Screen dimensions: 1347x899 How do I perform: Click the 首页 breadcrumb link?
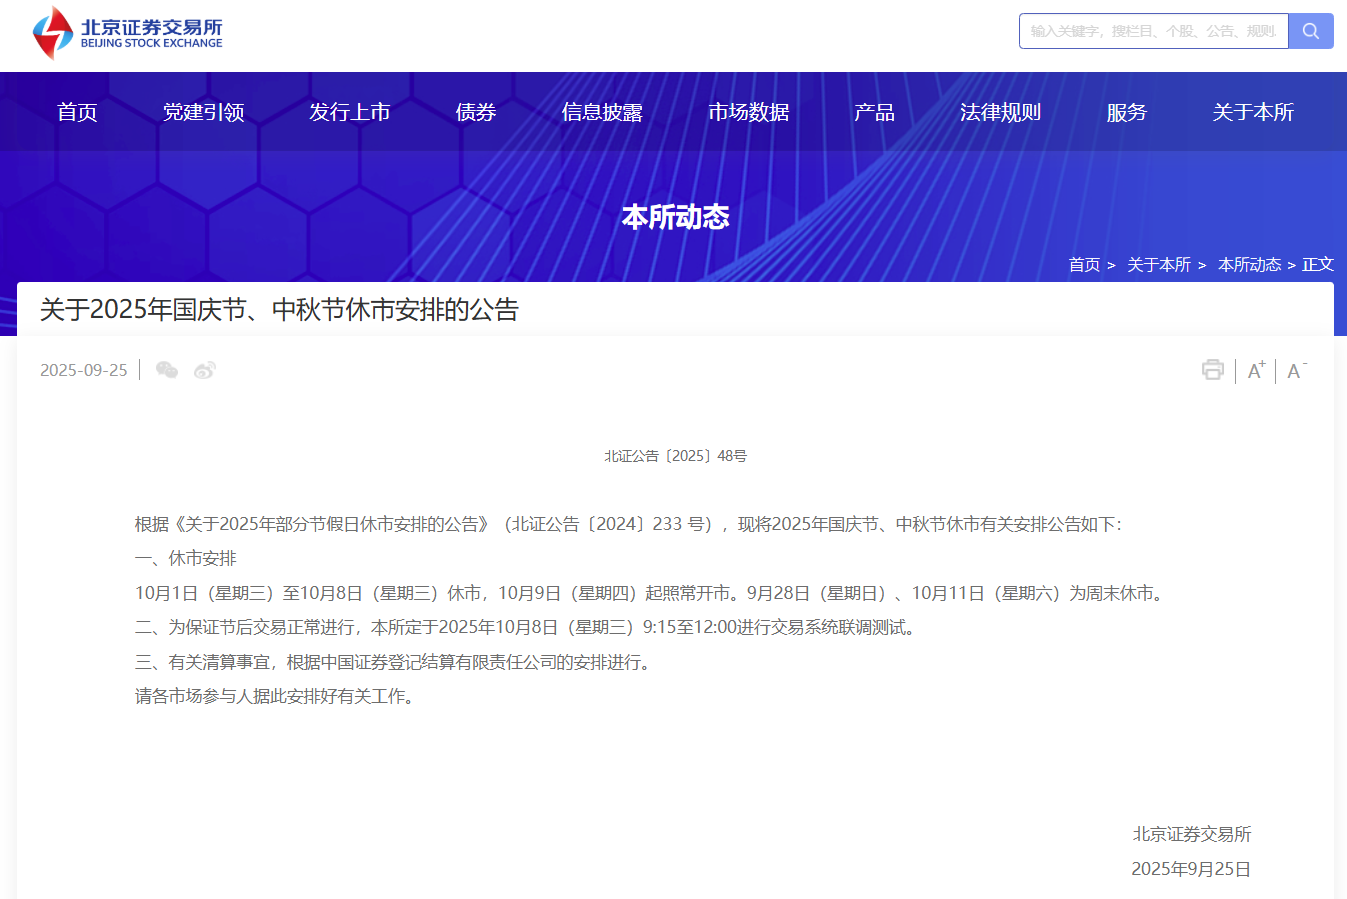coord(1084,265)
